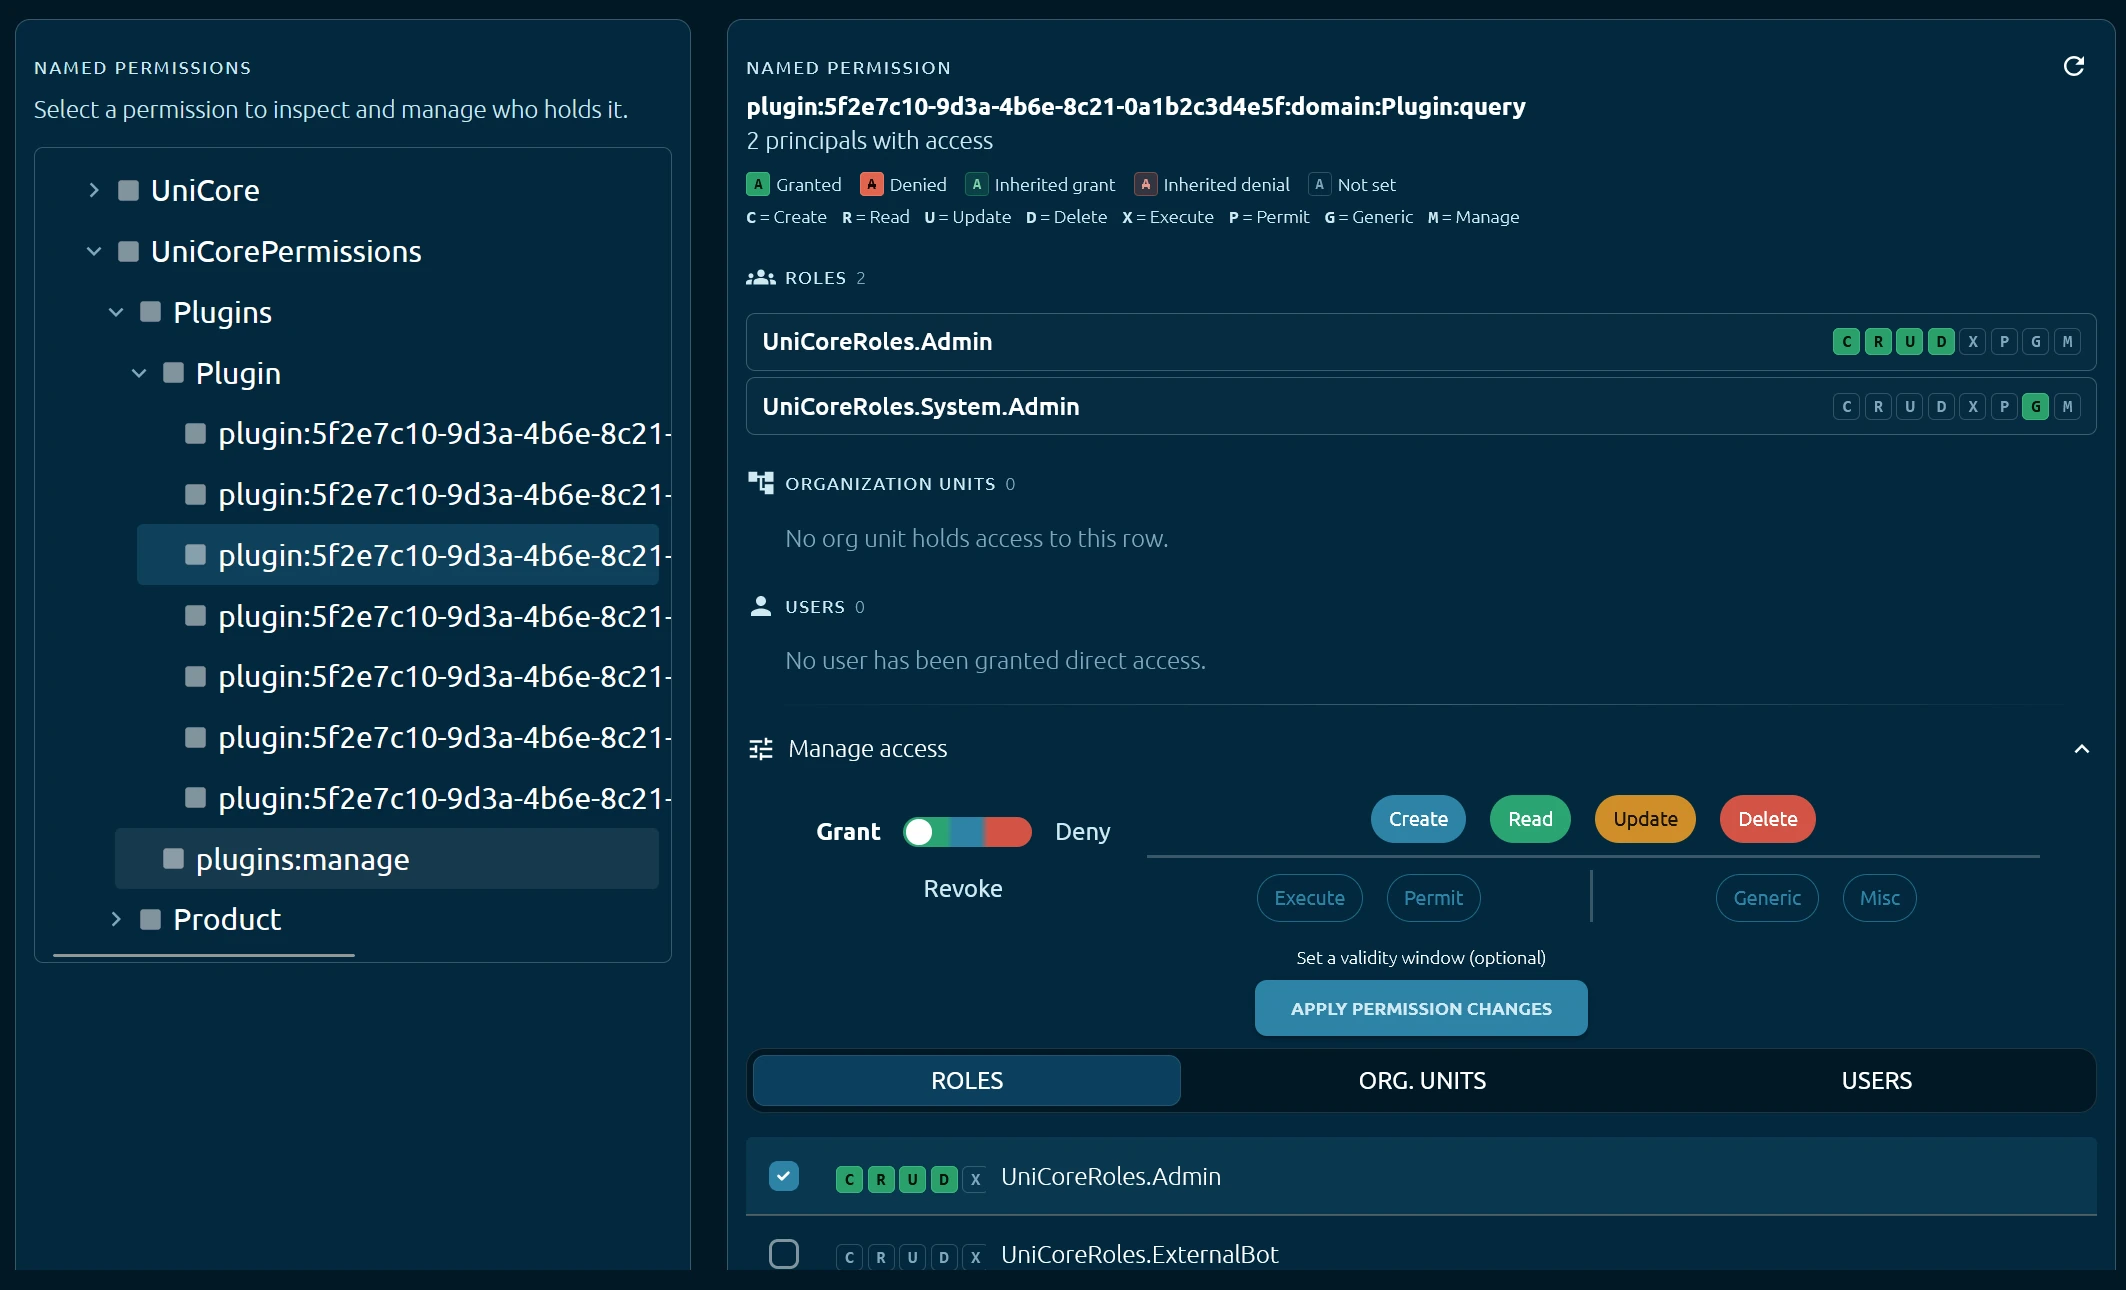Click the P badge in the UniCoreRoles.Admin roles row
Screen dimensions: 2126x1290
[2004, 342]
